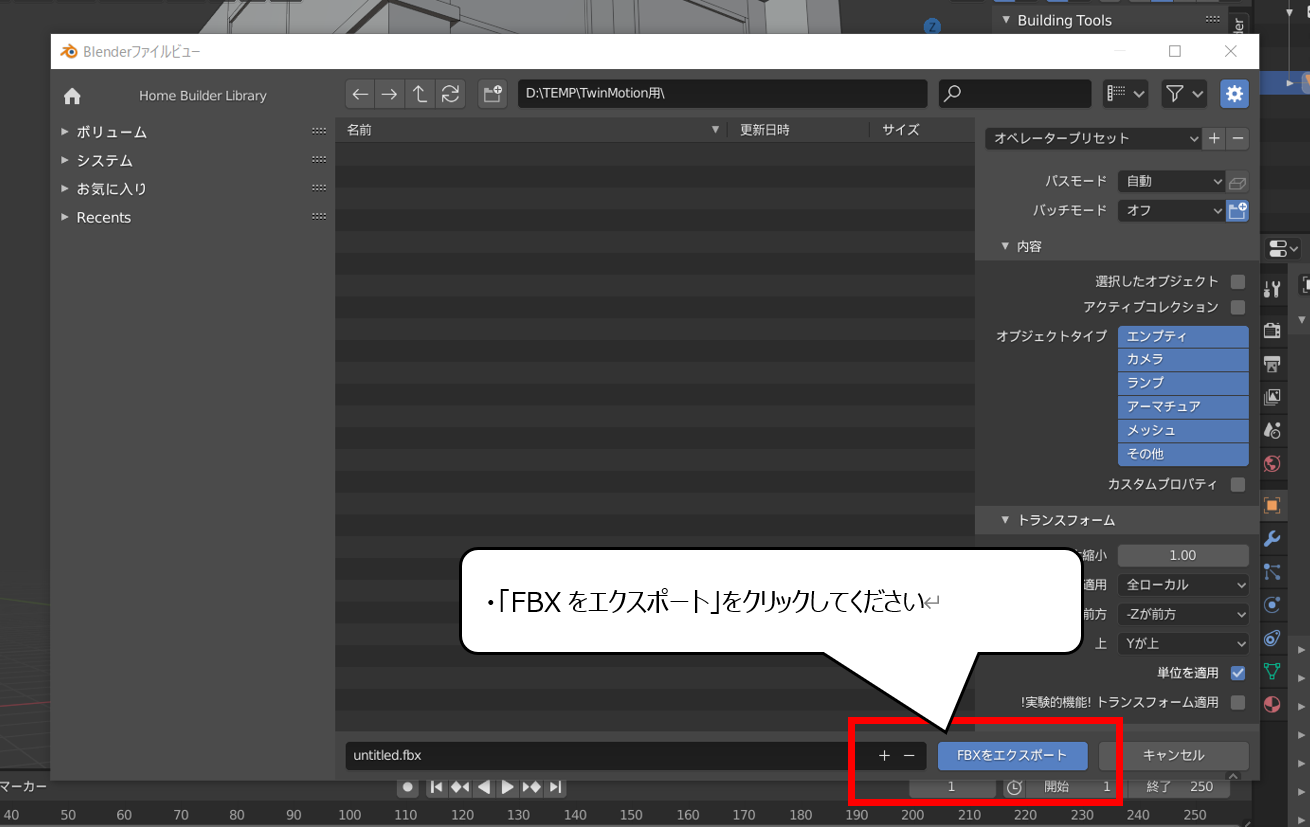The image size is (1310, 827).
Task: Toggle その他 object type
Action: point(1183,454)
